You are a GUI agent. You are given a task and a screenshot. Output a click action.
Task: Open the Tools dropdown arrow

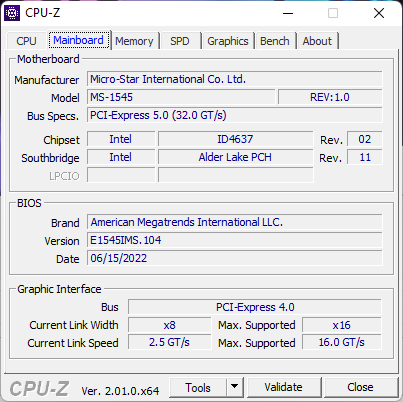click(235, 387)
